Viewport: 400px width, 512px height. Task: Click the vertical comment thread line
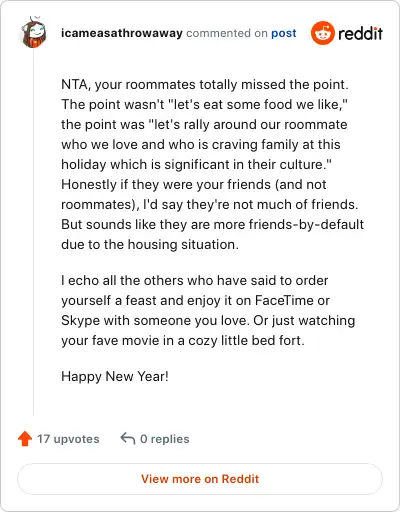pyautogui.click(x=33, y=232)
